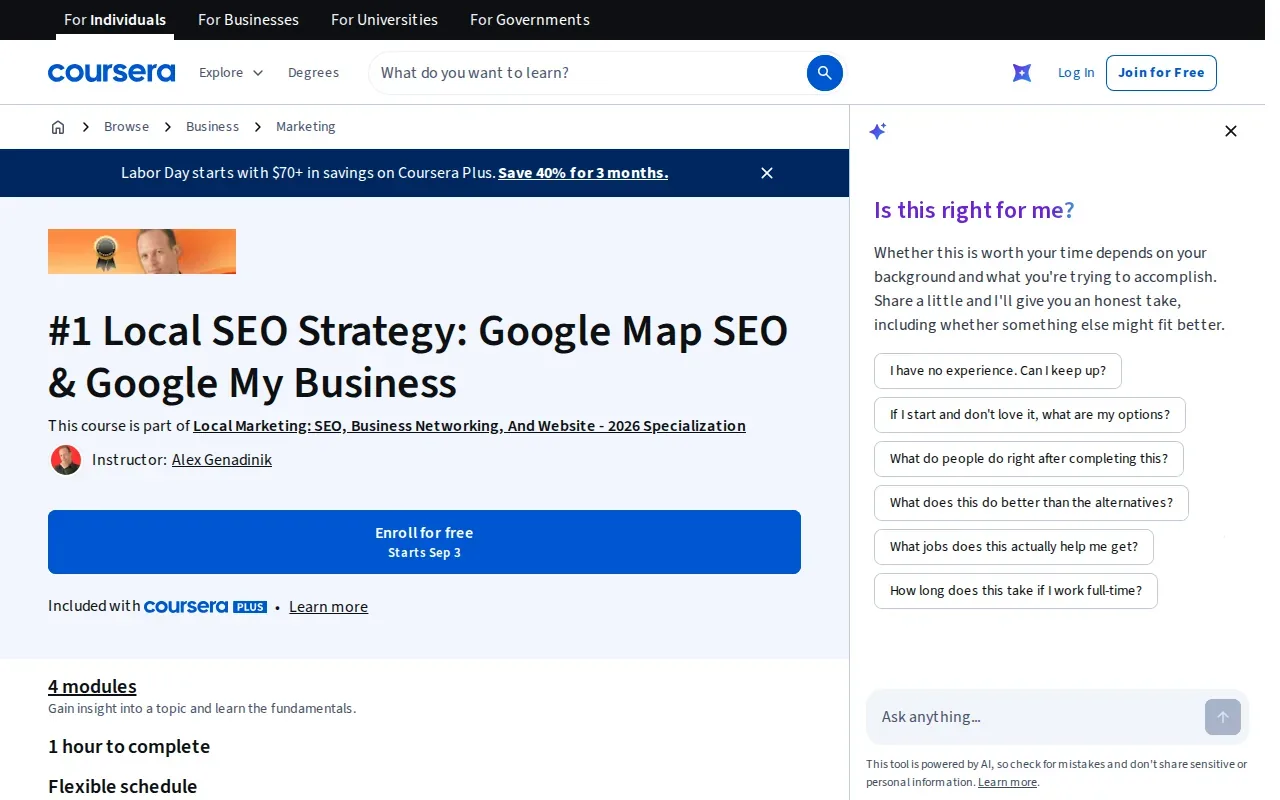
Task: Click the Join for Free button
Action: coord(1161,73)
